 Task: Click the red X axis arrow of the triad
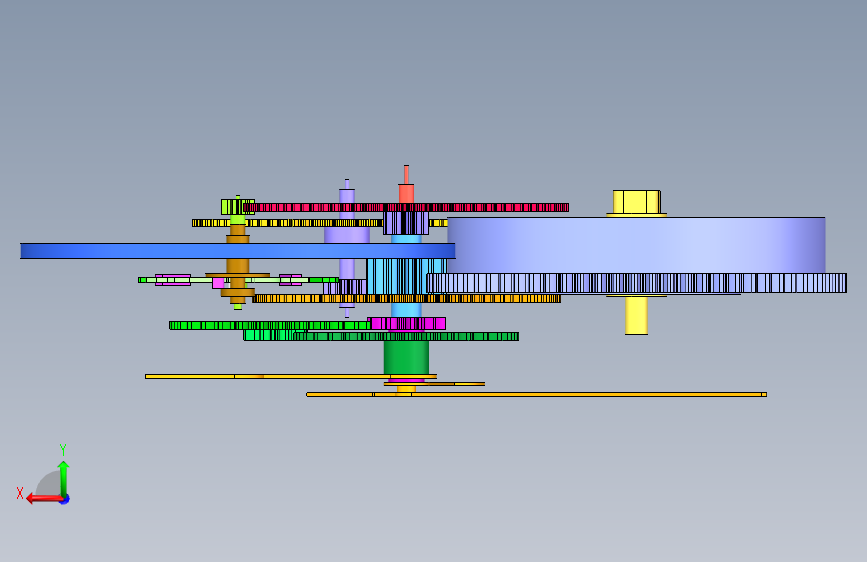point(44,499)
